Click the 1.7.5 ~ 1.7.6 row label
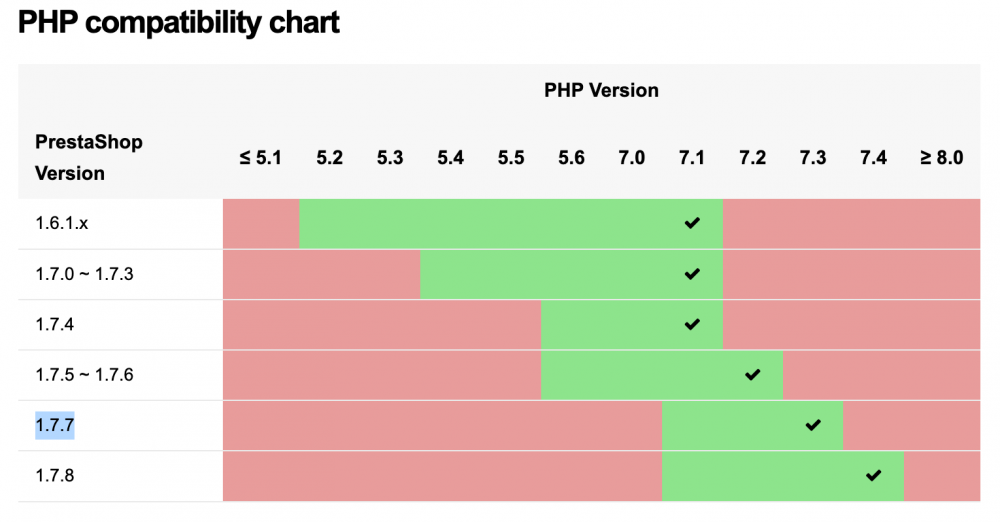This screenshot has height=522, width=1000. pos(84,375)
